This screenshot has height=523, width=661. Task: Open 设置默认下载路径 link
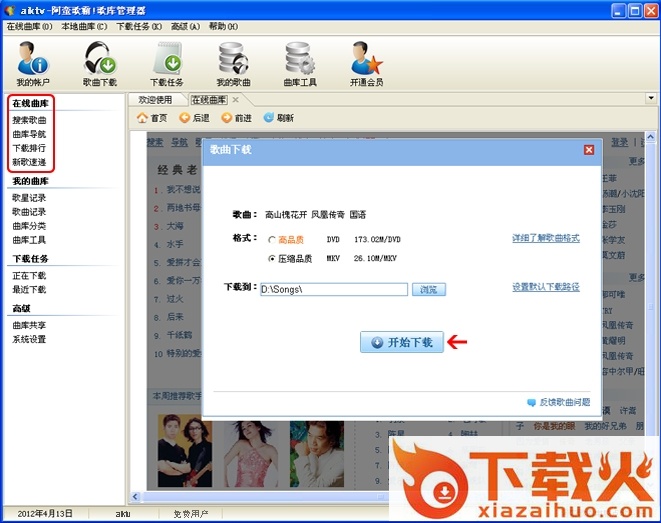[x=546, y=287]
